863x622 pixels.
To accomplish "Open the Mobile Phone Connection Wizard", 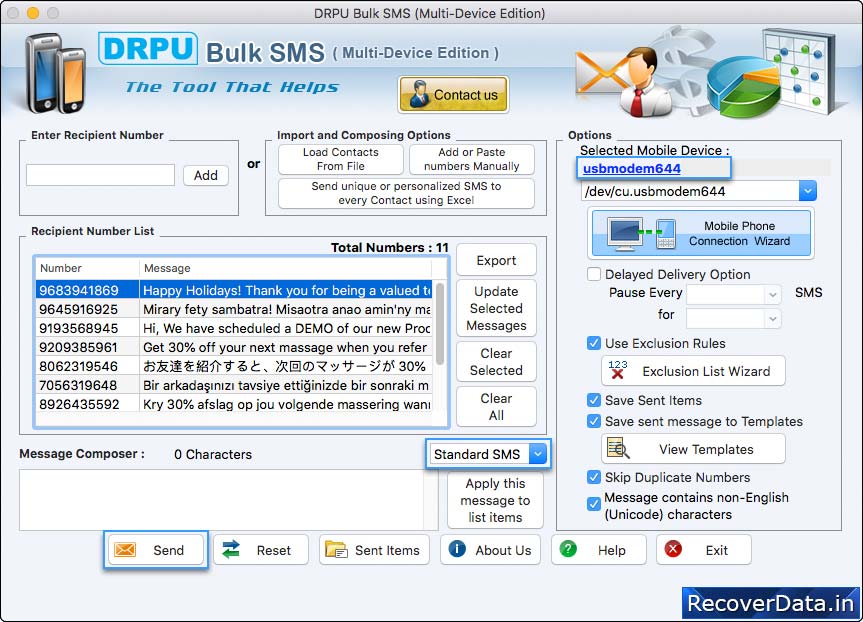I will point(701,233).
